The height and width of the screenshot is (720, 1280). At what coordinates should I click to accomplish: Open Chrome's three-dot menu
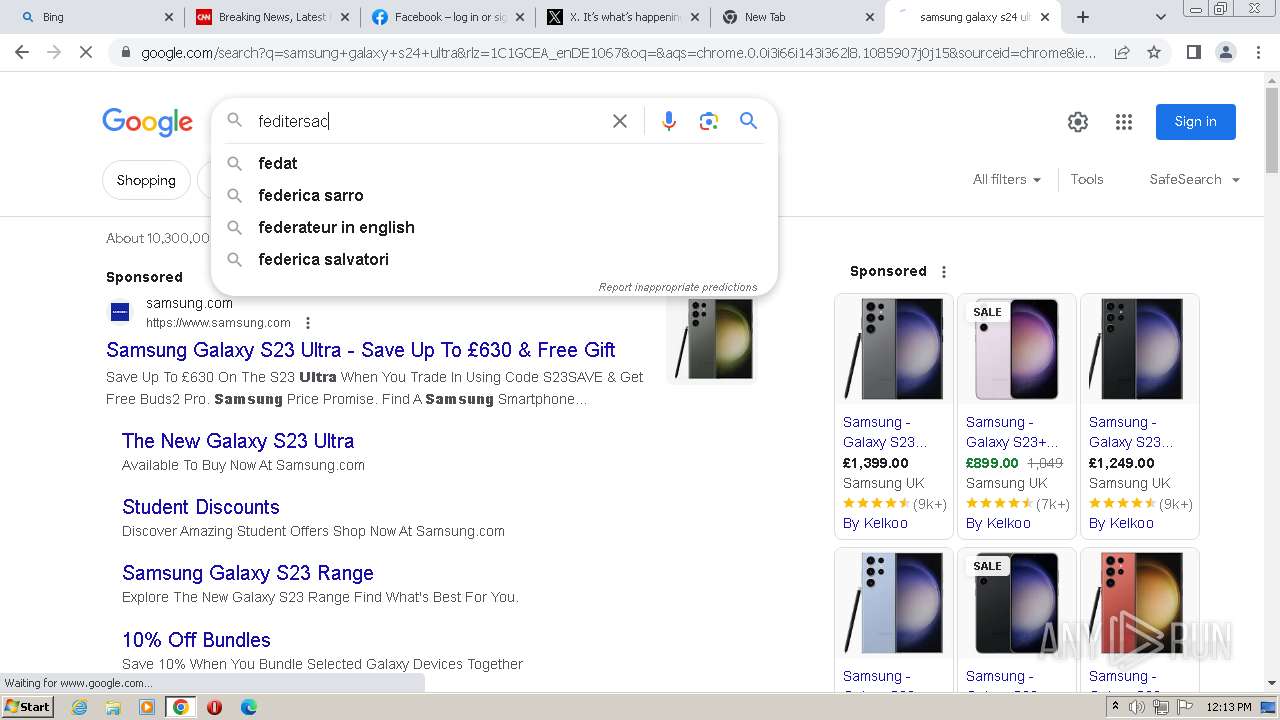coord(1258,52)
